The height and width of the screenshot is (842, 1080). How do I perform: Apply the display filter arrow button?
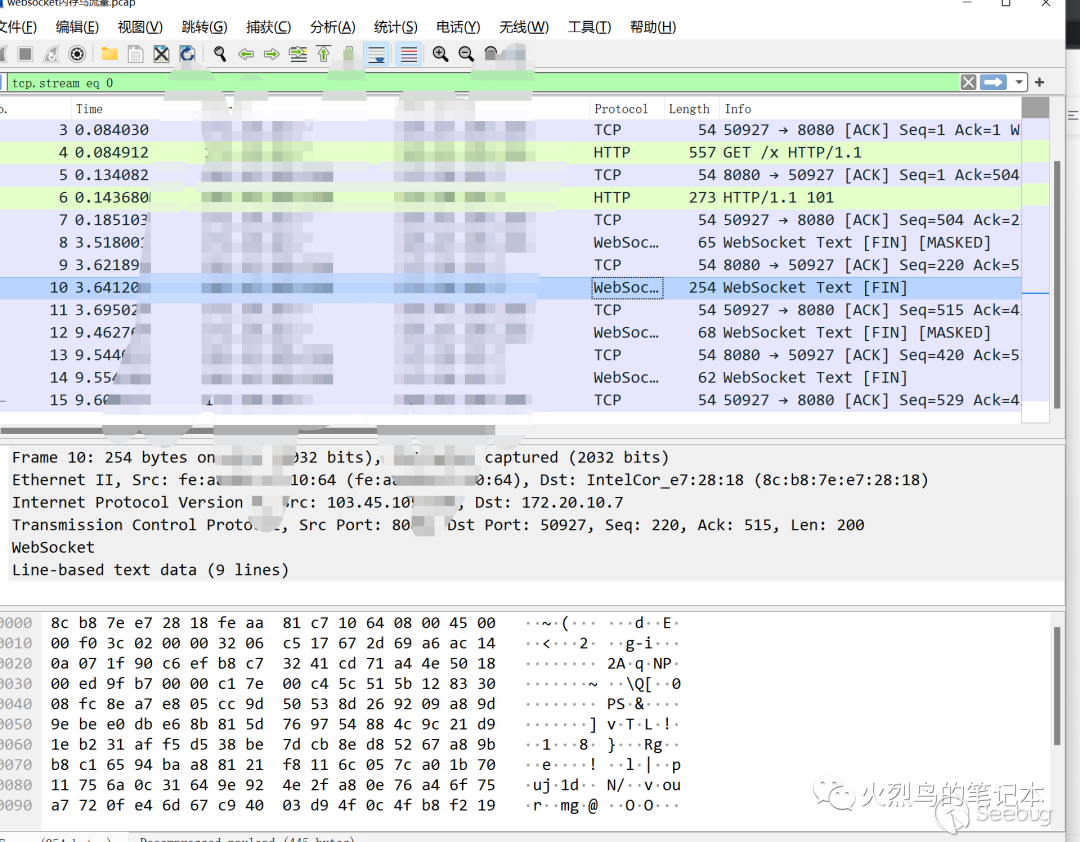coord(993,83)
